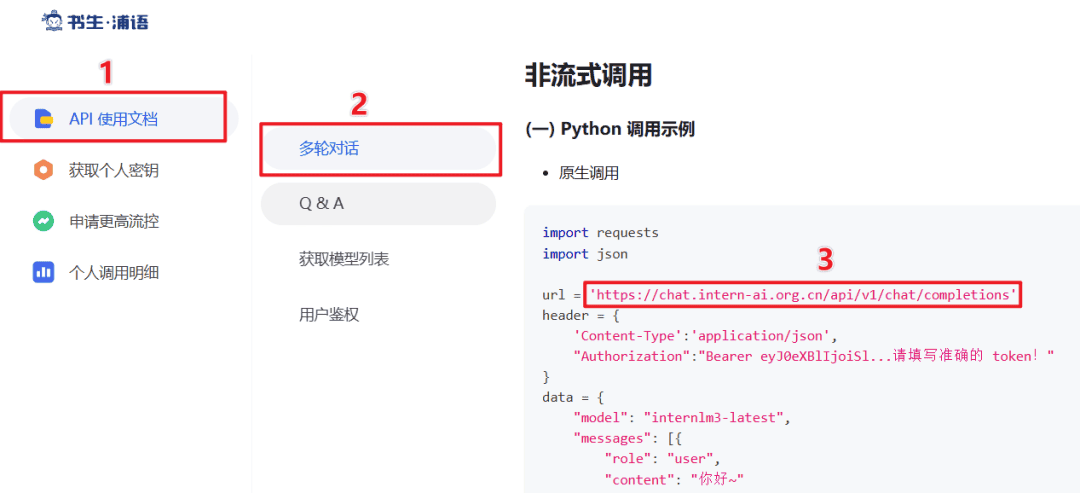Click the orange hexagon 获取个人密钥 icon

43,169
